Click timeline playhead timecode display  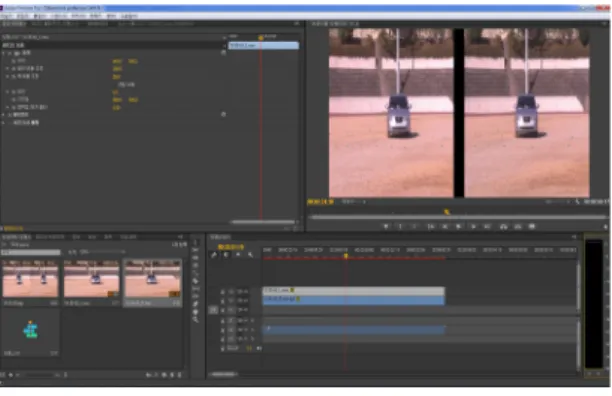click(231, 247)
